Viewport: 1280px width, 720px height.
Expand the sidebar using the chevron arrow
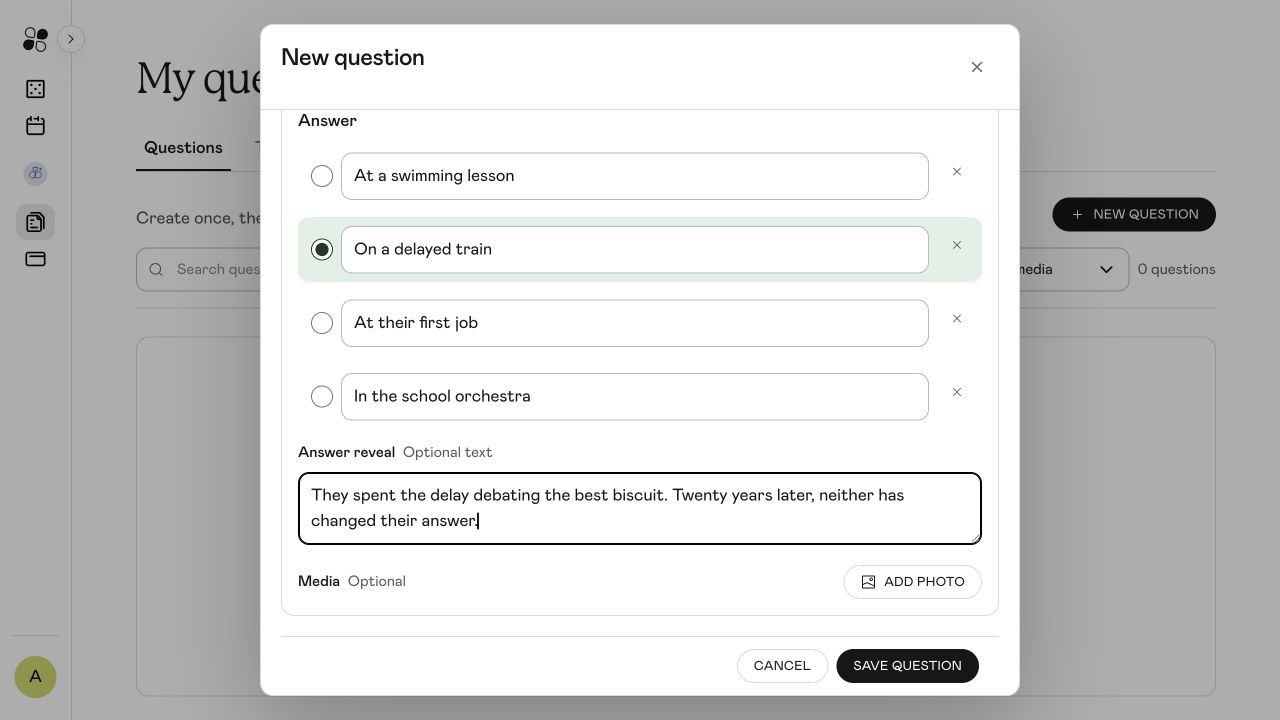pos(71,39)
